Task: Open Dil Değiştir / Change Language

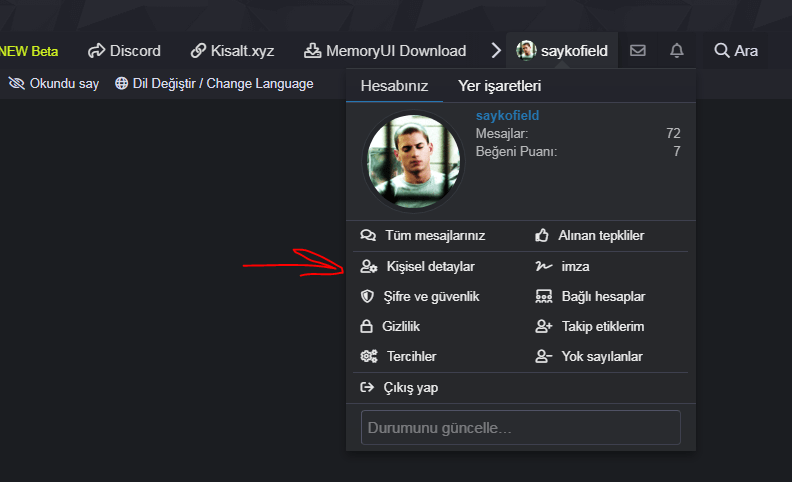Action: (x=214, y=83)
